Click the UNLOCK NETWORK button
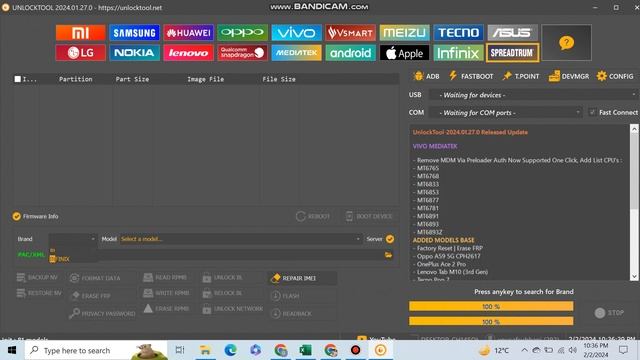The image size is (640, 360). click(x=233, y=309)
